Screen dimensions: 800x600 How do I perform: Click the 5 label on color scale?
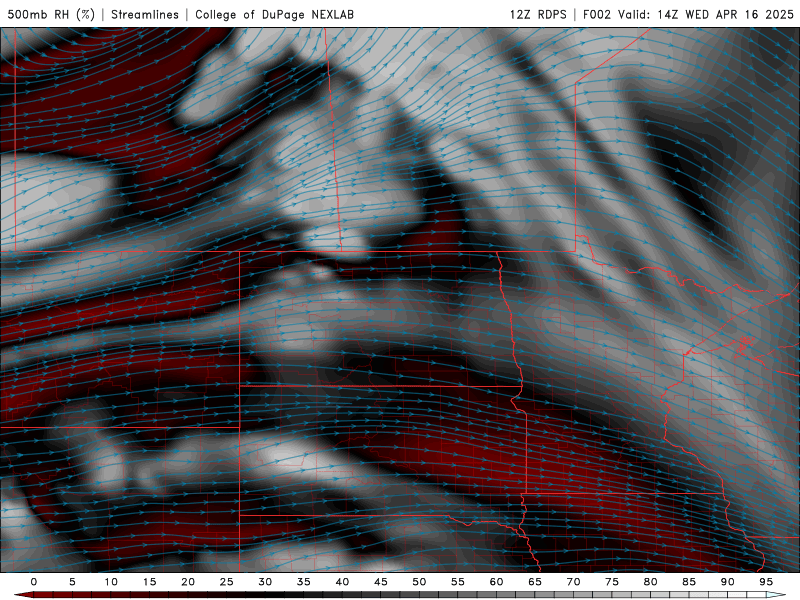click(72, 582)
